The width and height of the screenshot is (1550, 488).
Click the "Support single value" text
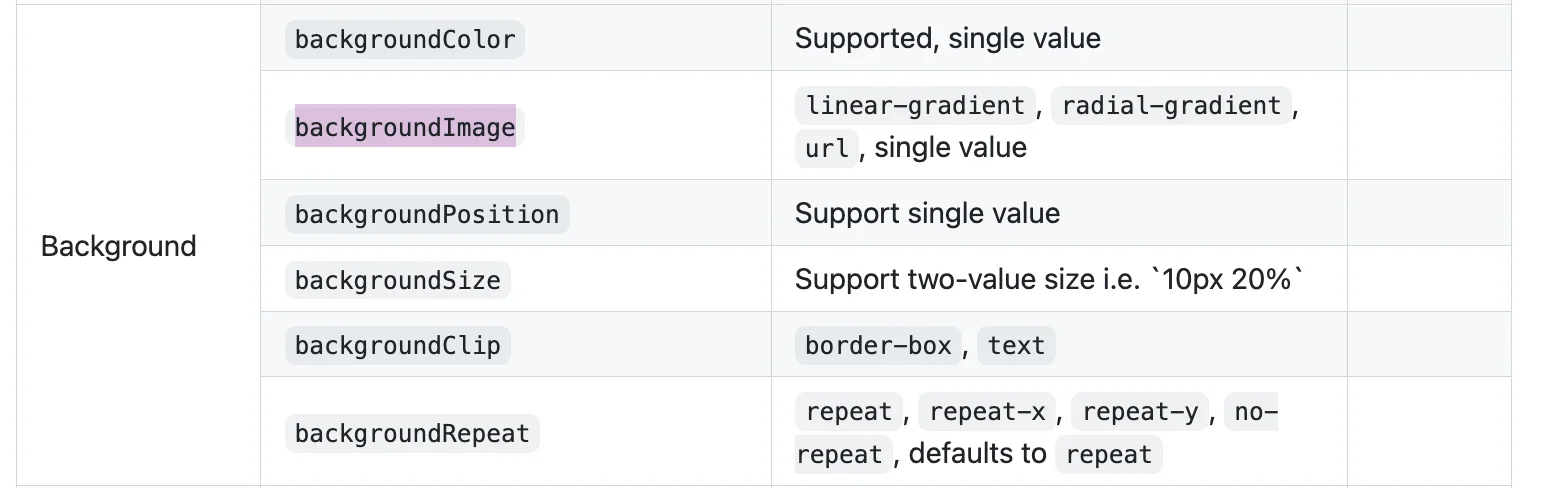click(927, 213)
